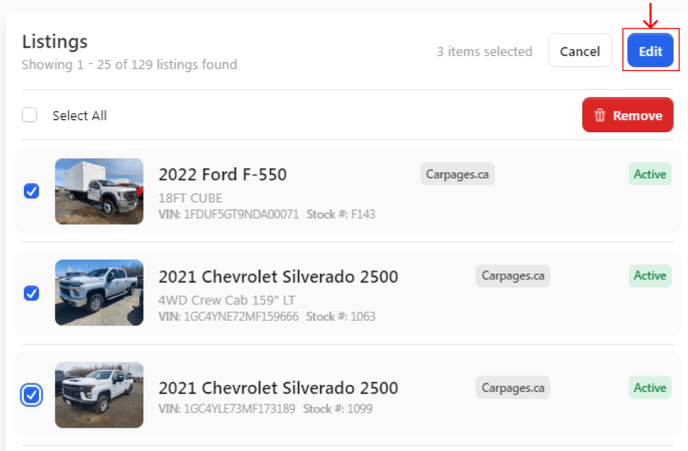Click Carpages.ca label on Silverado stock 1099
The width and height of the screenshot is (688, 451).
[512, 387]
